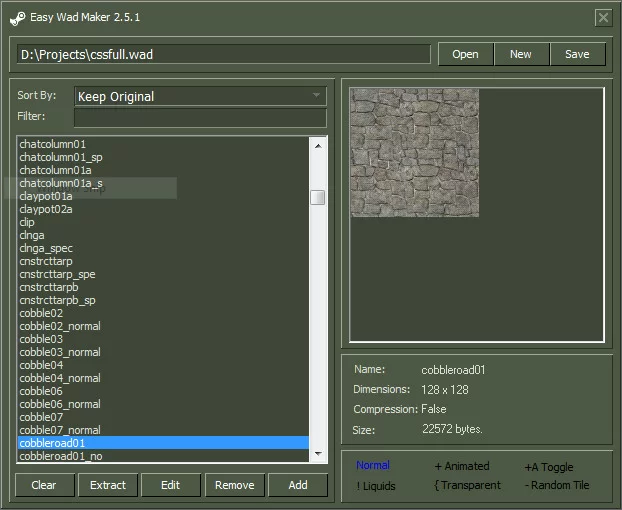622x510 pixels.
Task: Save the current WAD file
Action: (x=577, y=54)
